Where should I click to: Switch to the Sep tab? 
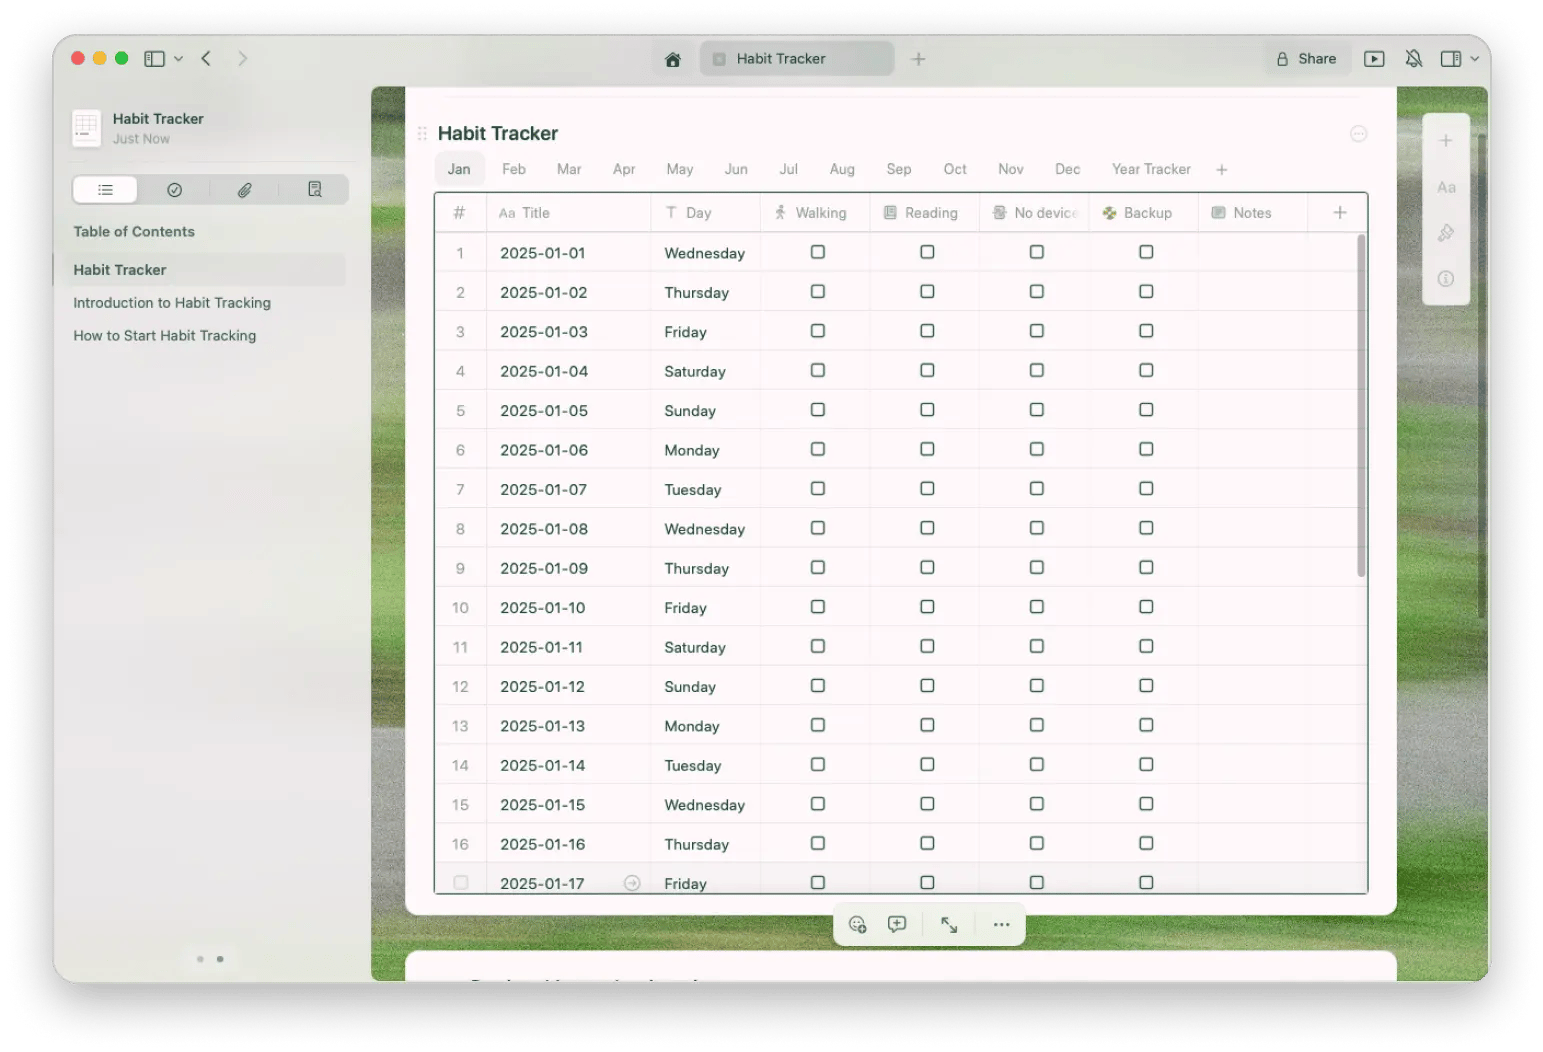[x=899, y=170]
